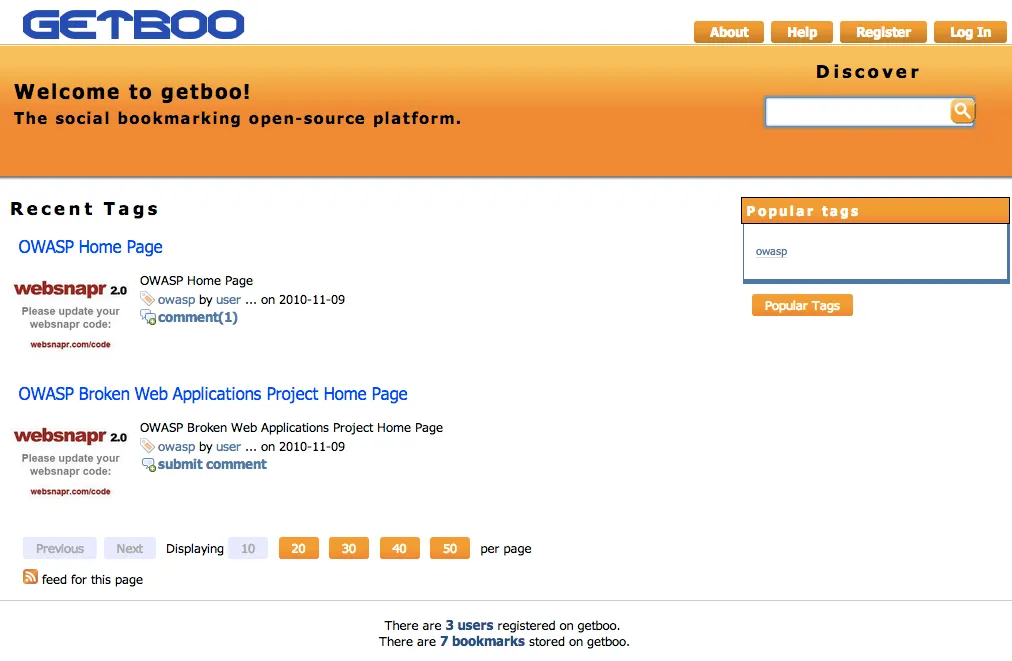Image resolution: width=1012 pixels, height=661 pixels.
Task: Open OWASP Broken Web Applications Project link
Action: tap(213, 394)
